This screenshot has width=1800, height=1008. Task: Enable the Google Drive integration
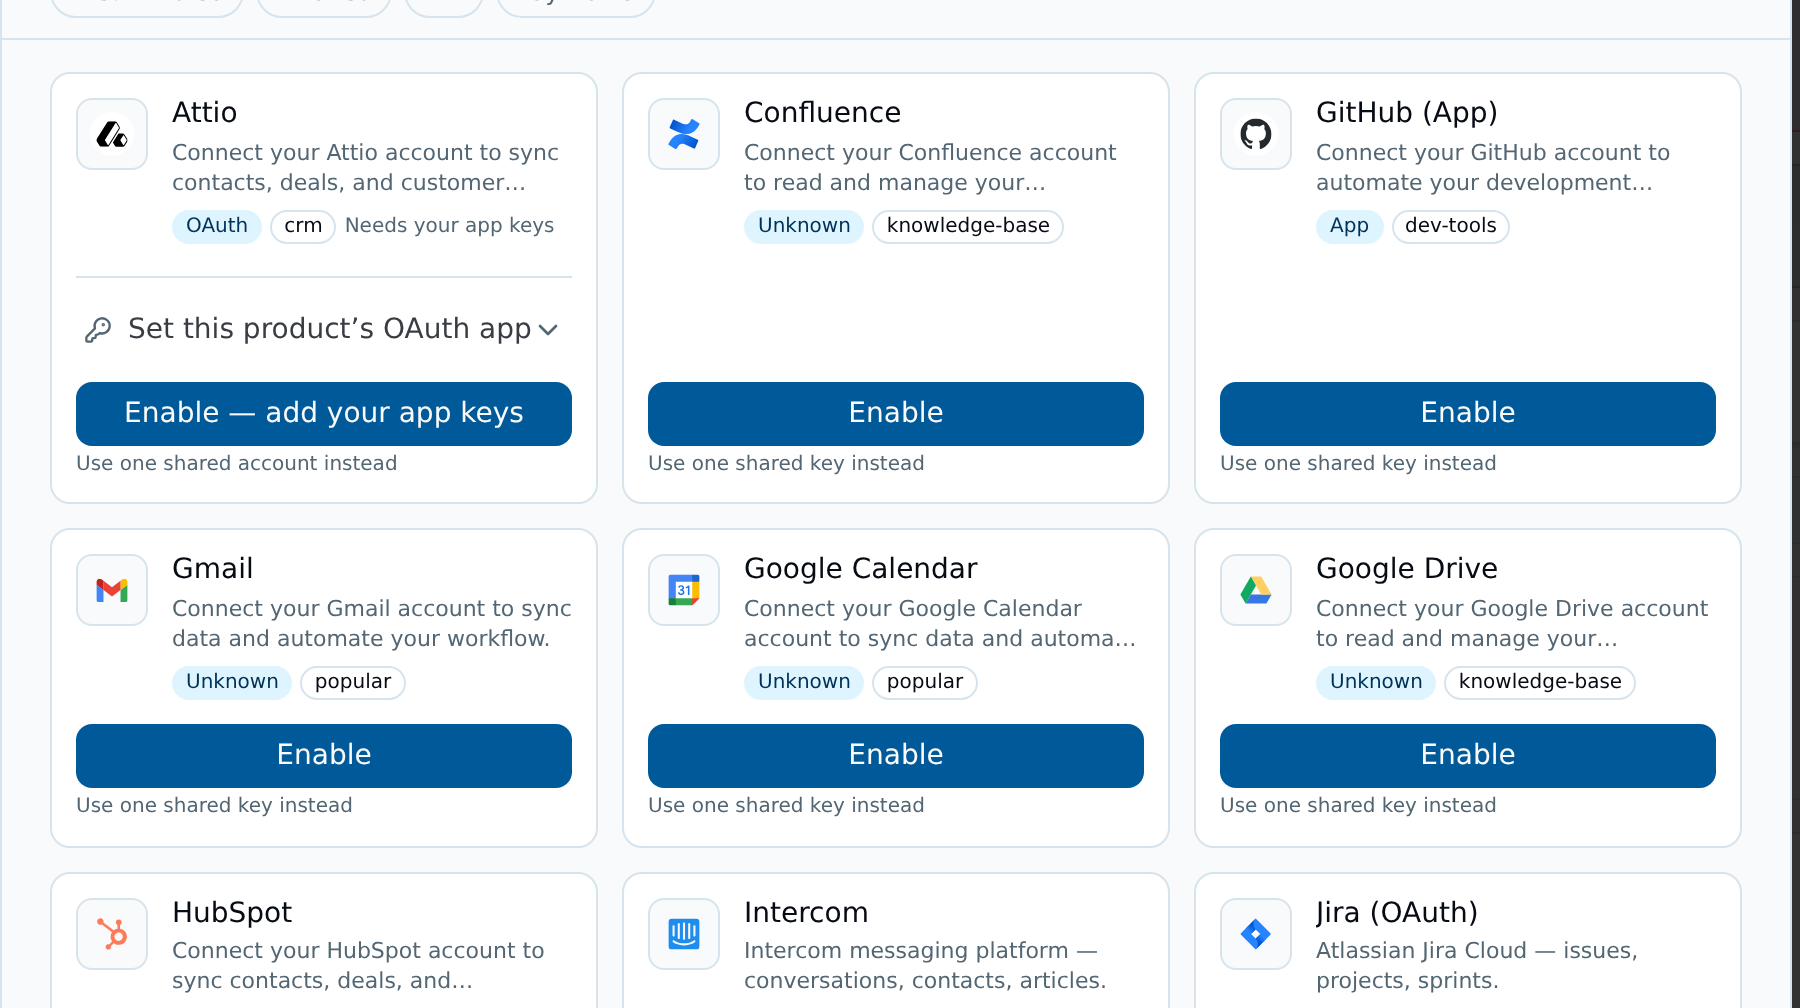[1468, 756]
